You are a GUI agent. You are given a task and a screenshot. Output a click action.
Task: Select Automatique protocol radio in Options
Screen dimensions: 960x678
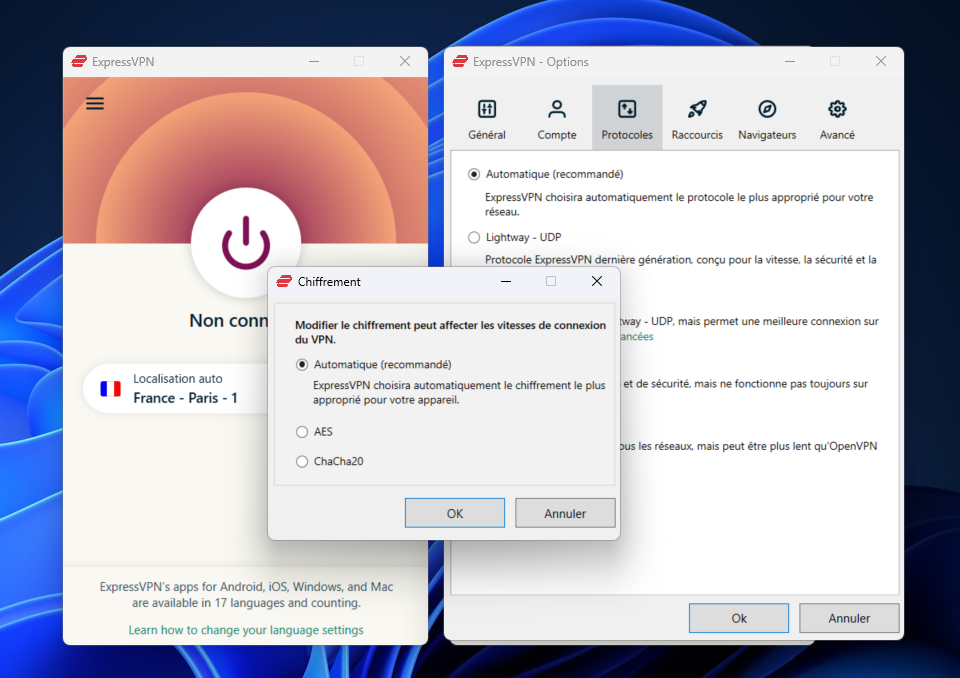pyautogui.click(x=474, y=175)
